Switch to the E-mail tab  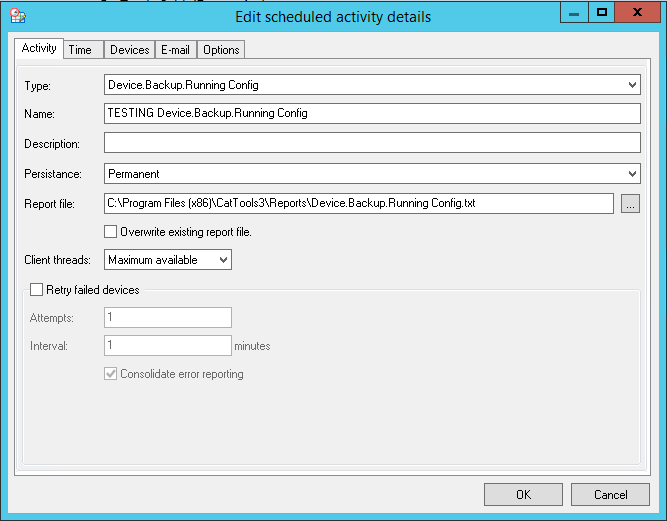[x=175, y=50]
